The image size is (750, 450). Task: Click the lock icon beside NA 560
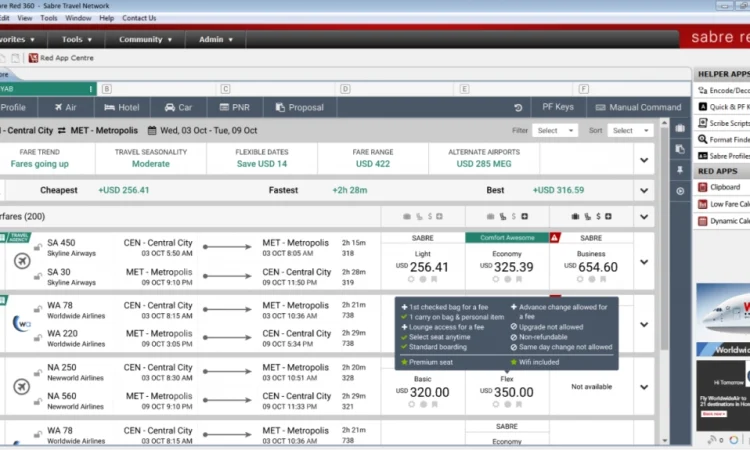click(37, 401)
